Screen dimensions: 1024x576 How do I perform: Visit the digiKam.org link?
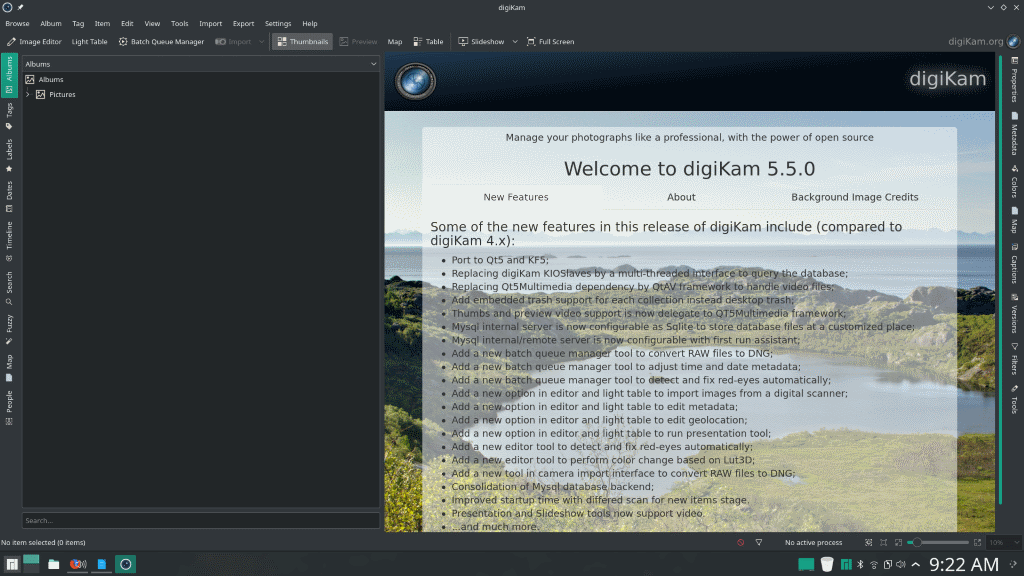coord(974,41)
